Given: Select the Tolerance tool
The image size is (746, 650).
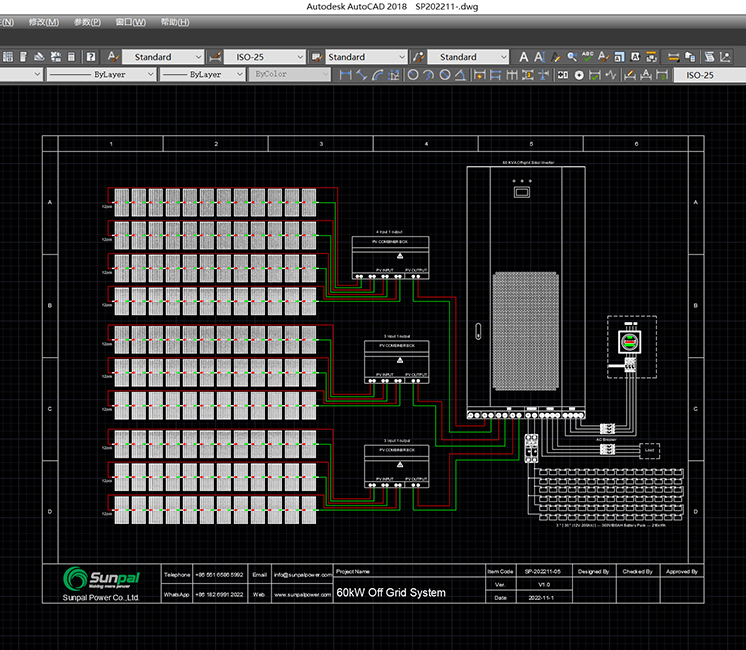Looking at the screenshot, I should [x=563, y=75].
